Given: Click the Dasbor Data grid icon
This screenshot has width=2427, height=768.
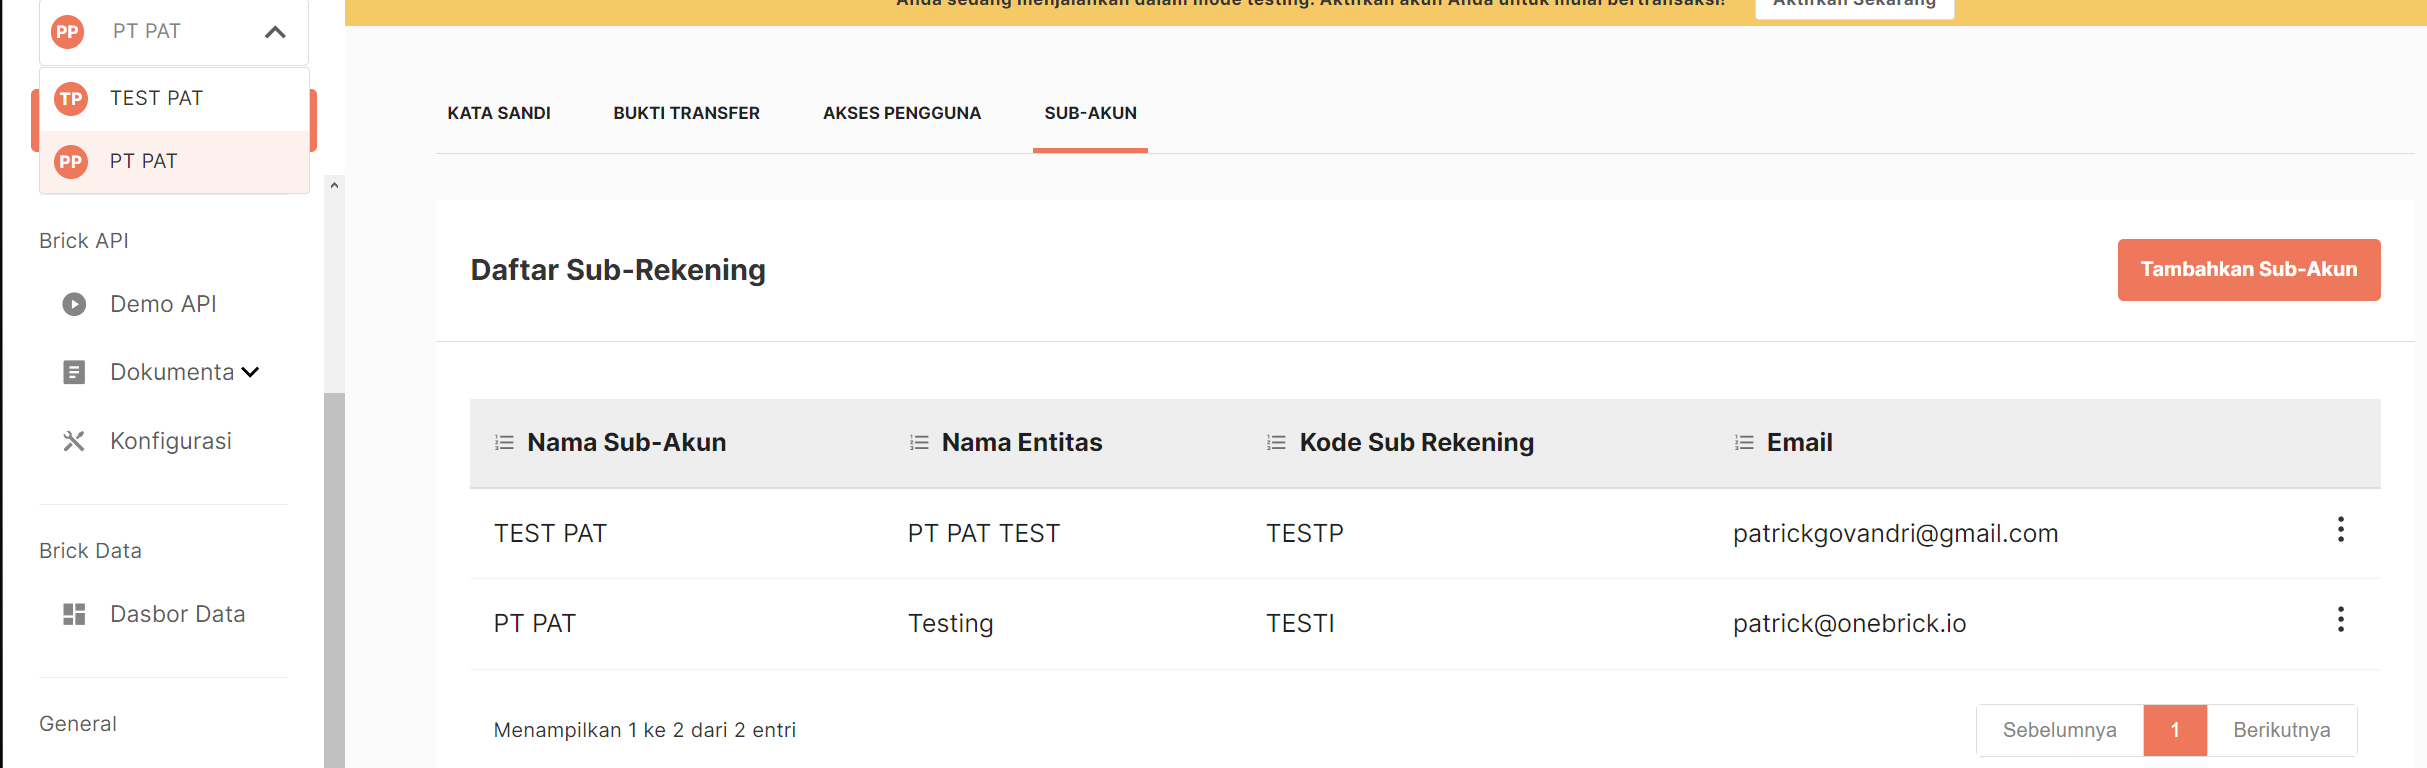Looking at the screenshot, I should (x=74, y=614).
